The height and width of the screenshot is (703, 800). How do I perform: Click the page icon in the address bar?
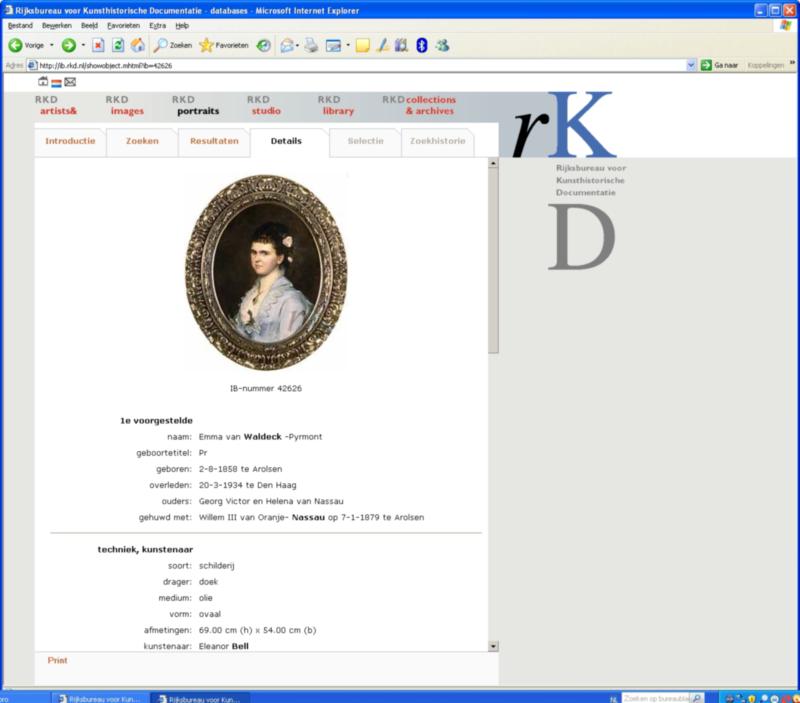32,65
